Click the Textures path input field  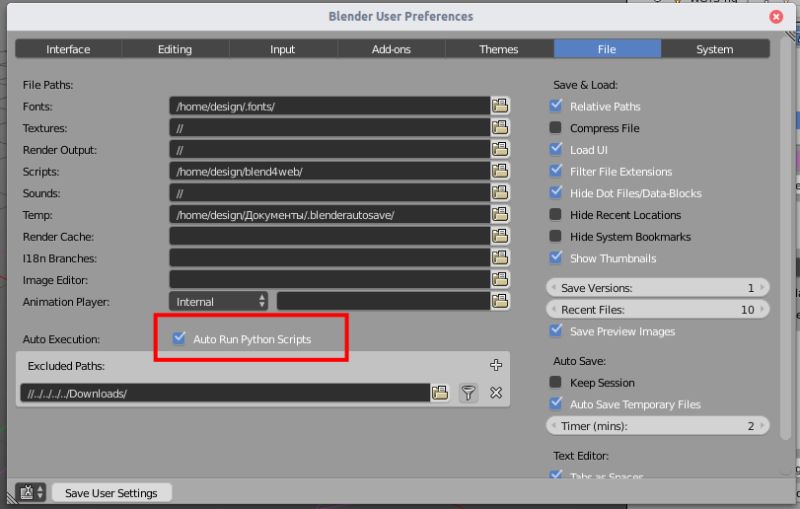pos(330,128)
